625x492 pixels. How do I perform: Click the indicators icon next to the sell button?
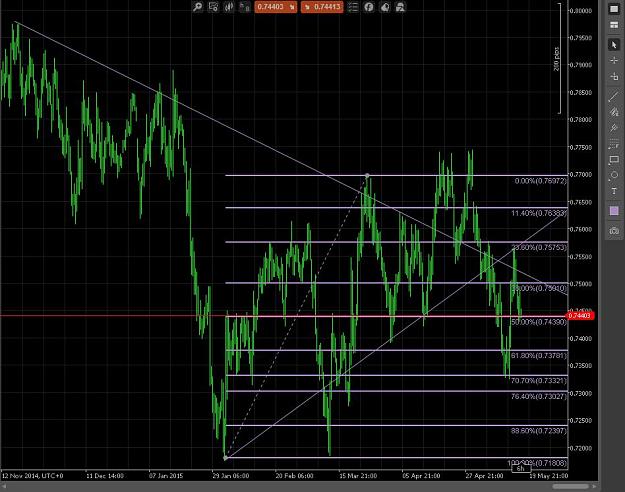(244, 7)
